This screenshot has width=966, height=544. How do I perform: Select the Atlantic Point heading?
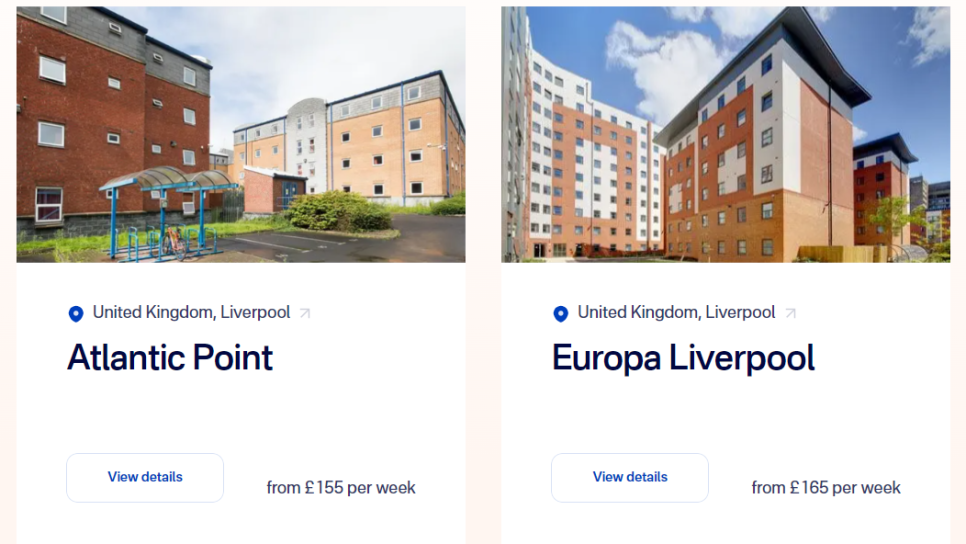coord(170,358)
